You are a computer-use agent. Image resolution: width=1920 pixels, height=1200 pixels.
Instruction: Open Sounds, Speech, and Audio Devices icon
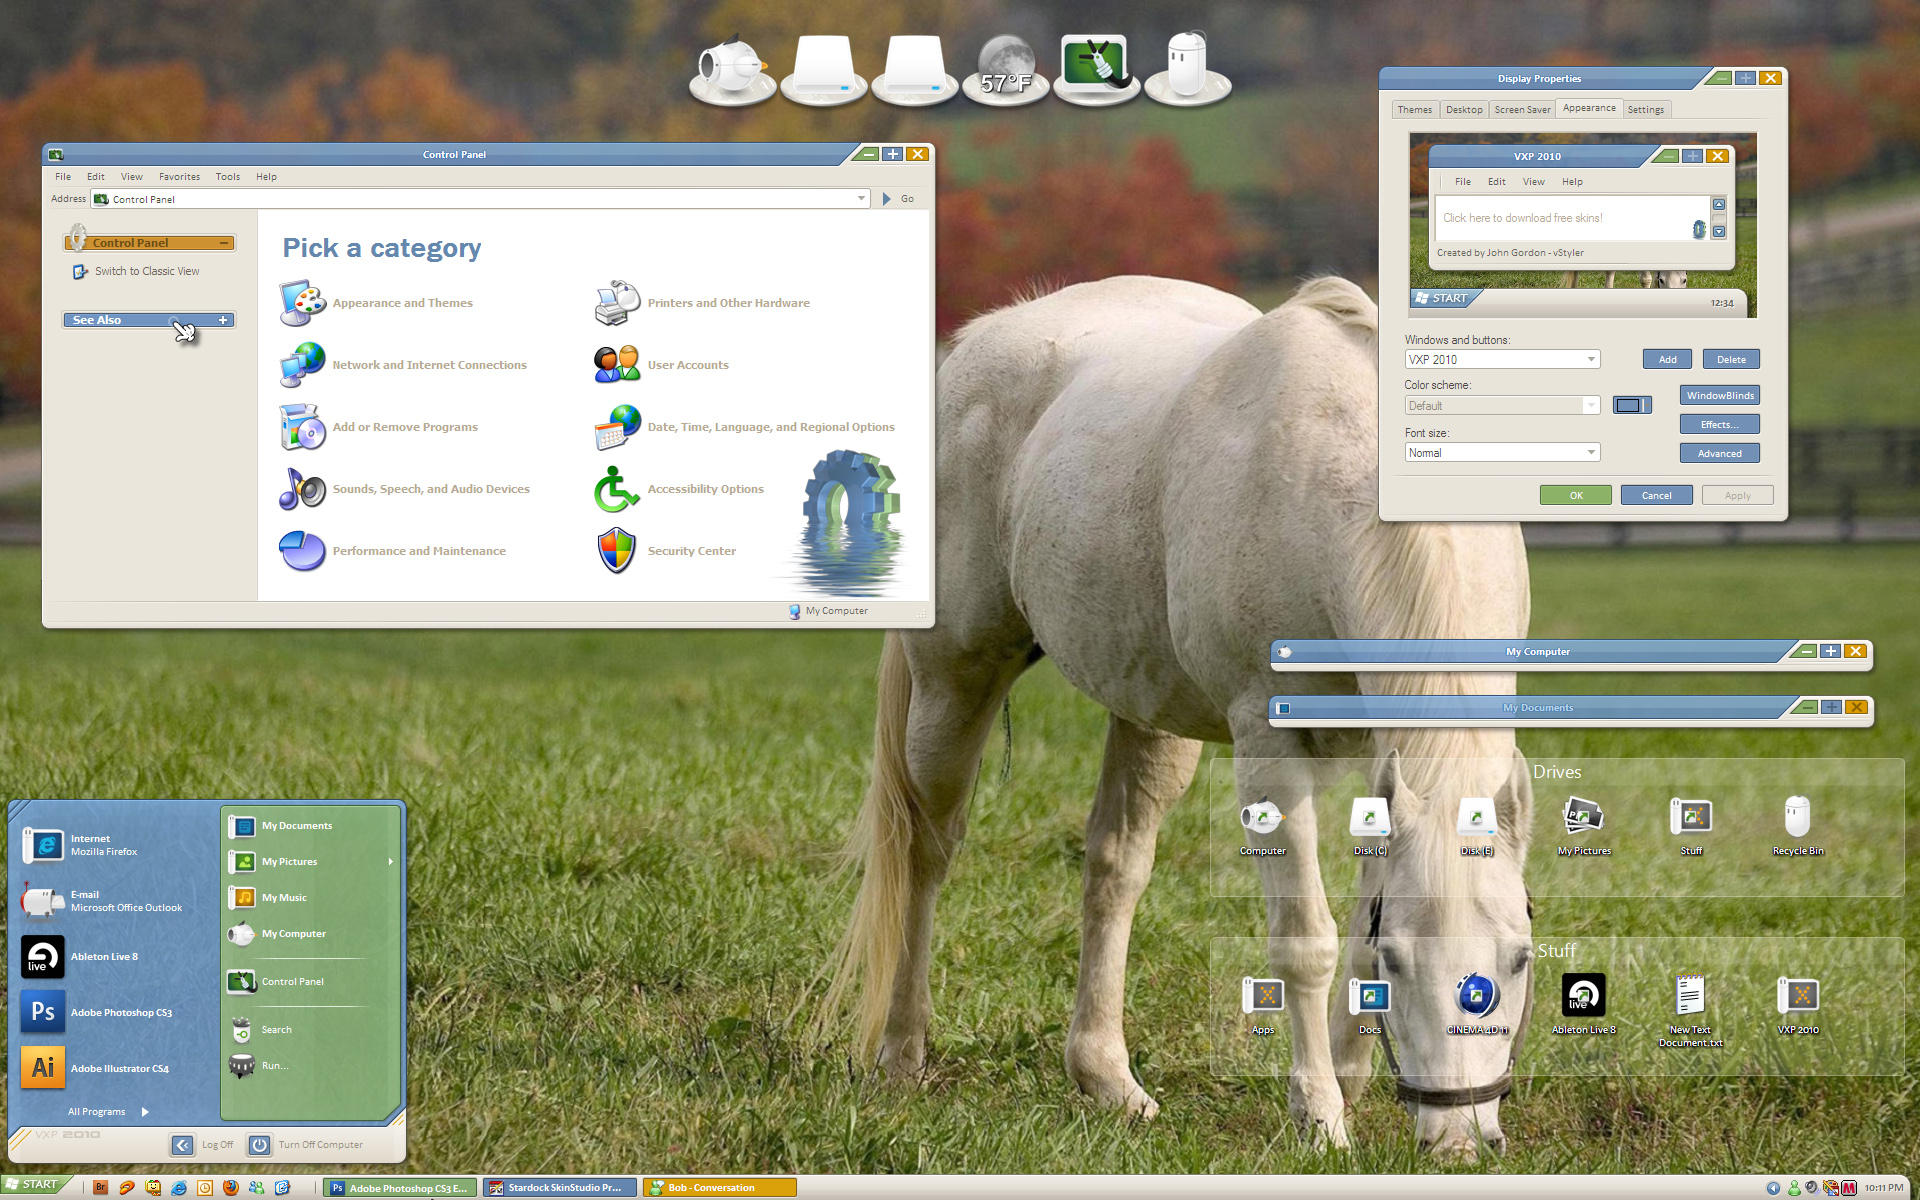point(303,489)
